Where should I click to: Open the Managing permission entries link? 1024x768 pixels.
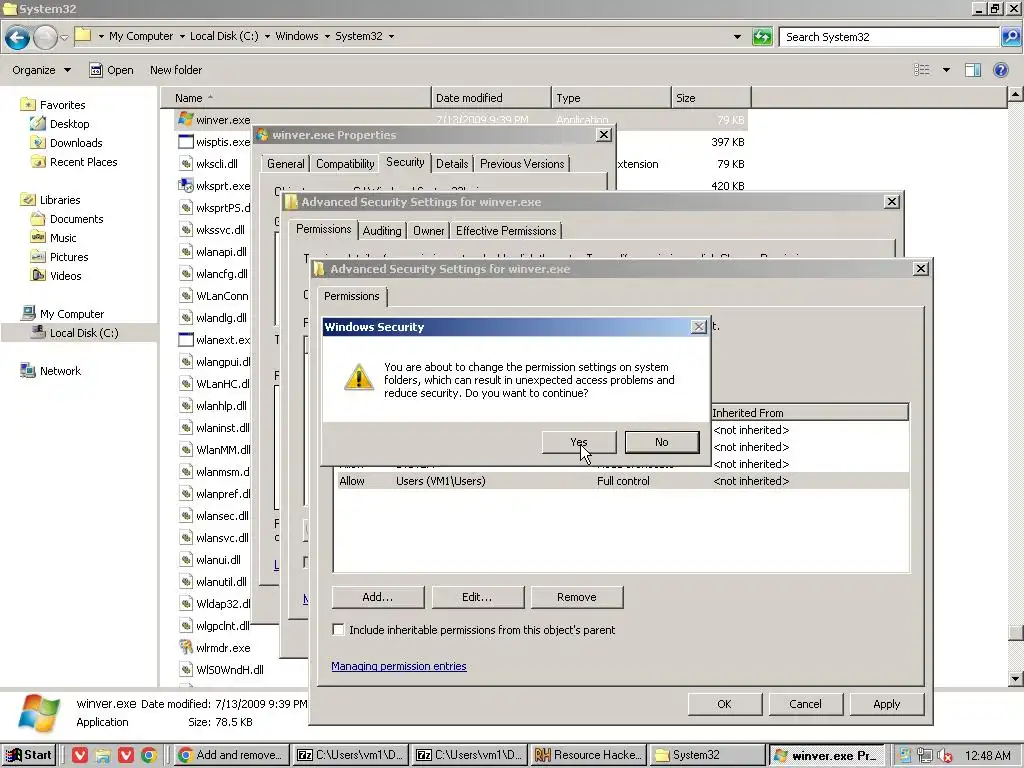click(398, 666)
